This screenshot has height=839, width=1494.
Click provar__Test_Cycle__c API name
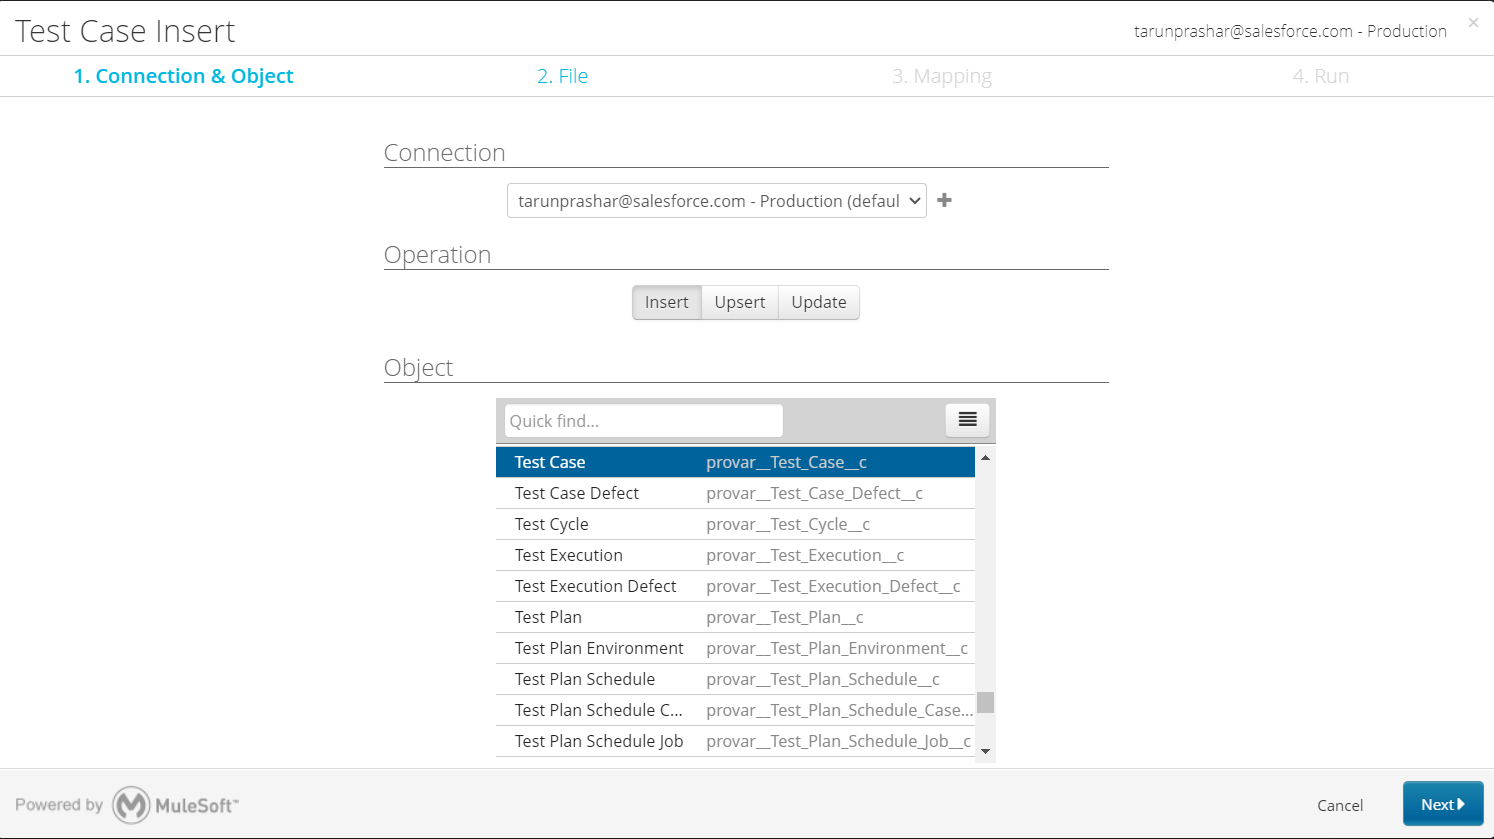(788, 524)
